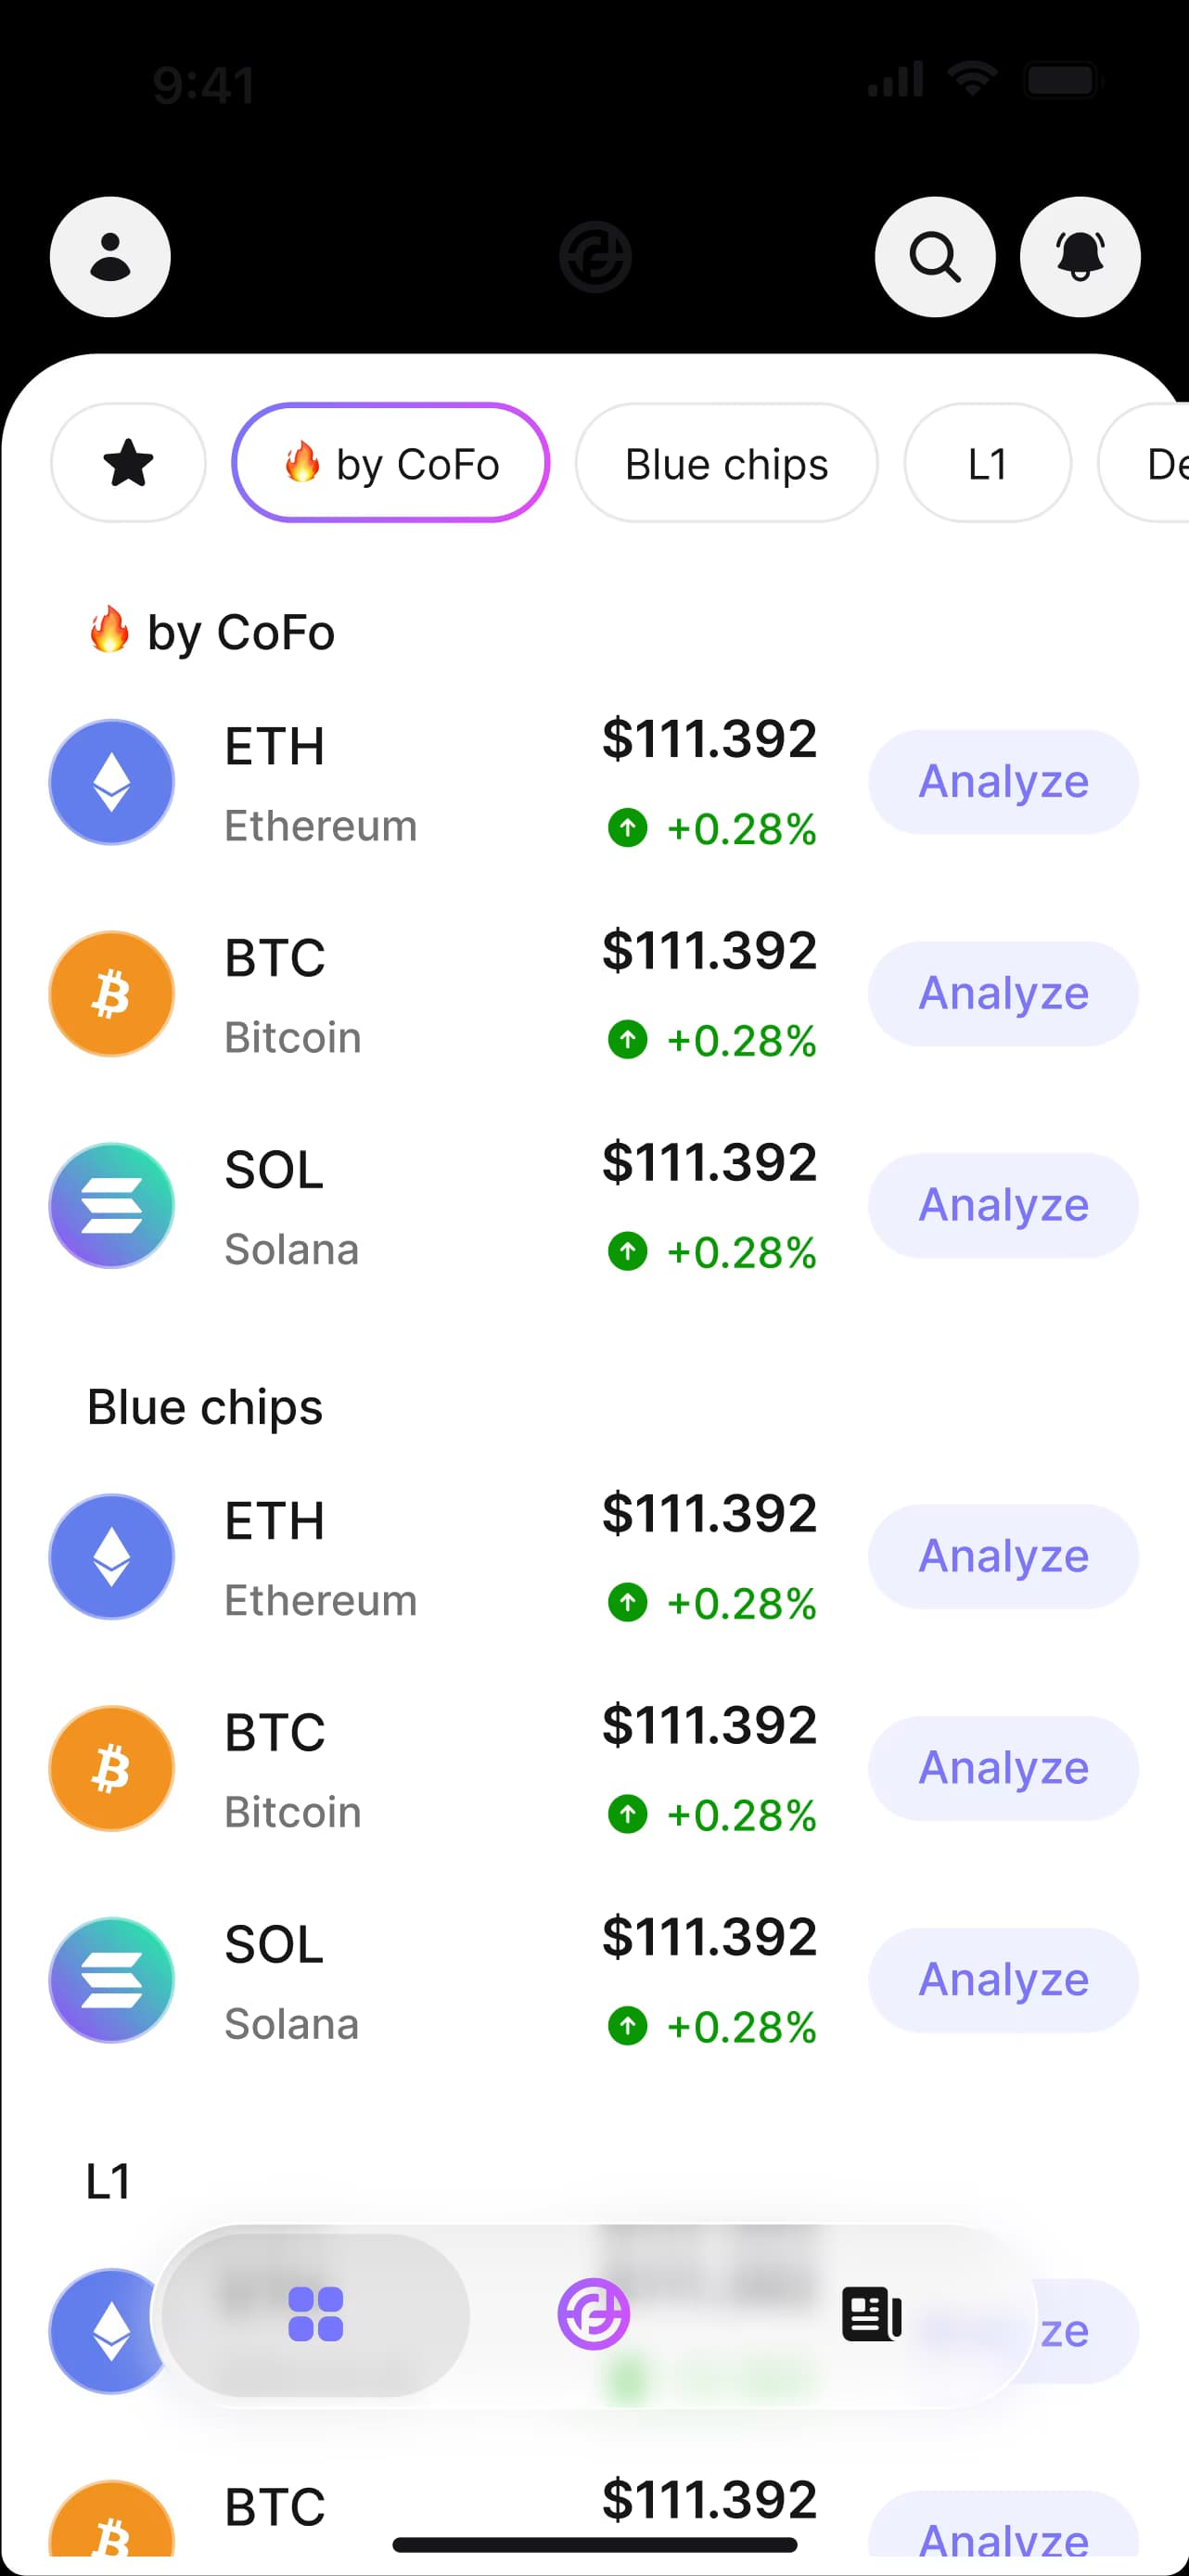Image resolution: width=1189 pixels, height=2576 pixels.
Task: Select the 'by CoFo' filter chip
Action: click(x=390, y=463)
